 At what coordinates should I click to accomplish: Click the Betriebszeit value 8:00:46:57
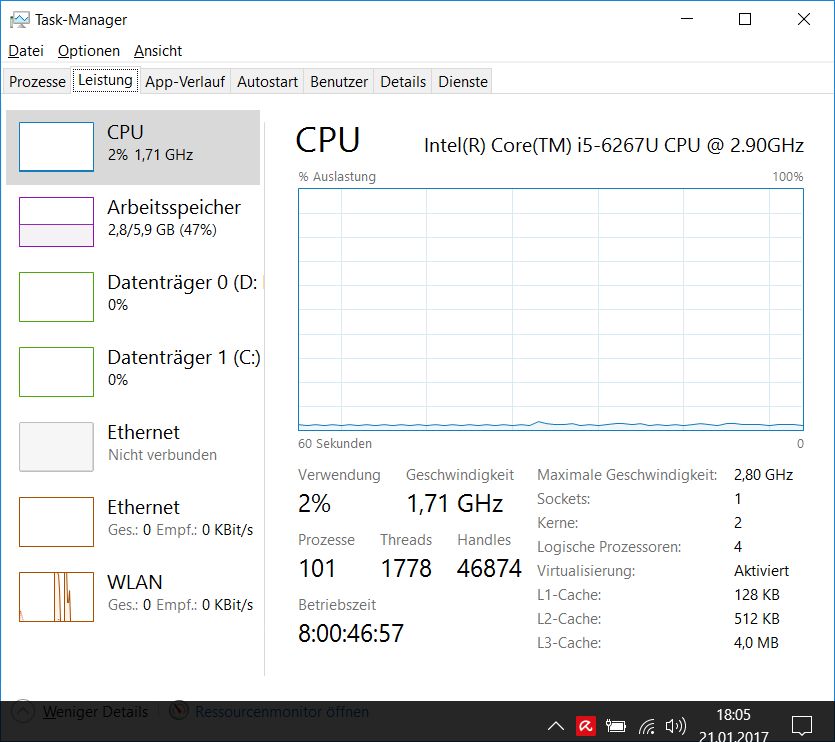[x=351, y=633]
